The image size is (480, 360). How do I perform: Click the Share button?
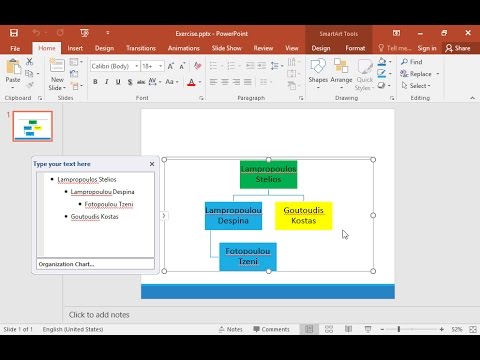[x=458, y=48]
